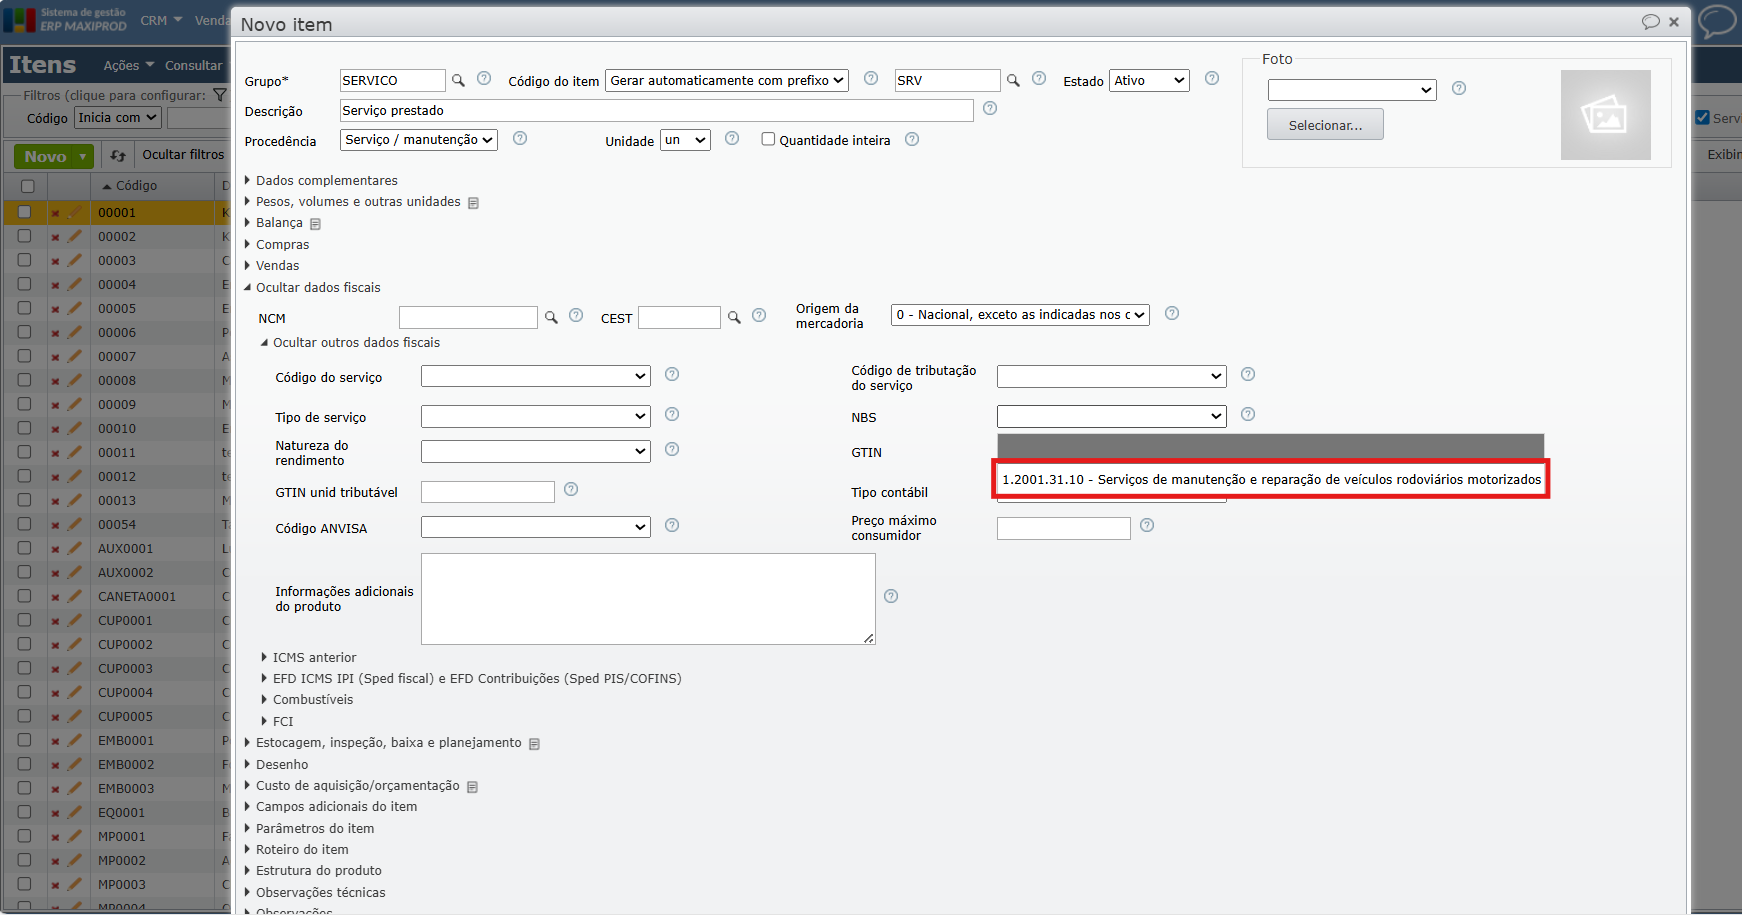Check the row checkbox for item EMB0002
Viewport: 1742px width, 915px height.
(x=24, y=764)
